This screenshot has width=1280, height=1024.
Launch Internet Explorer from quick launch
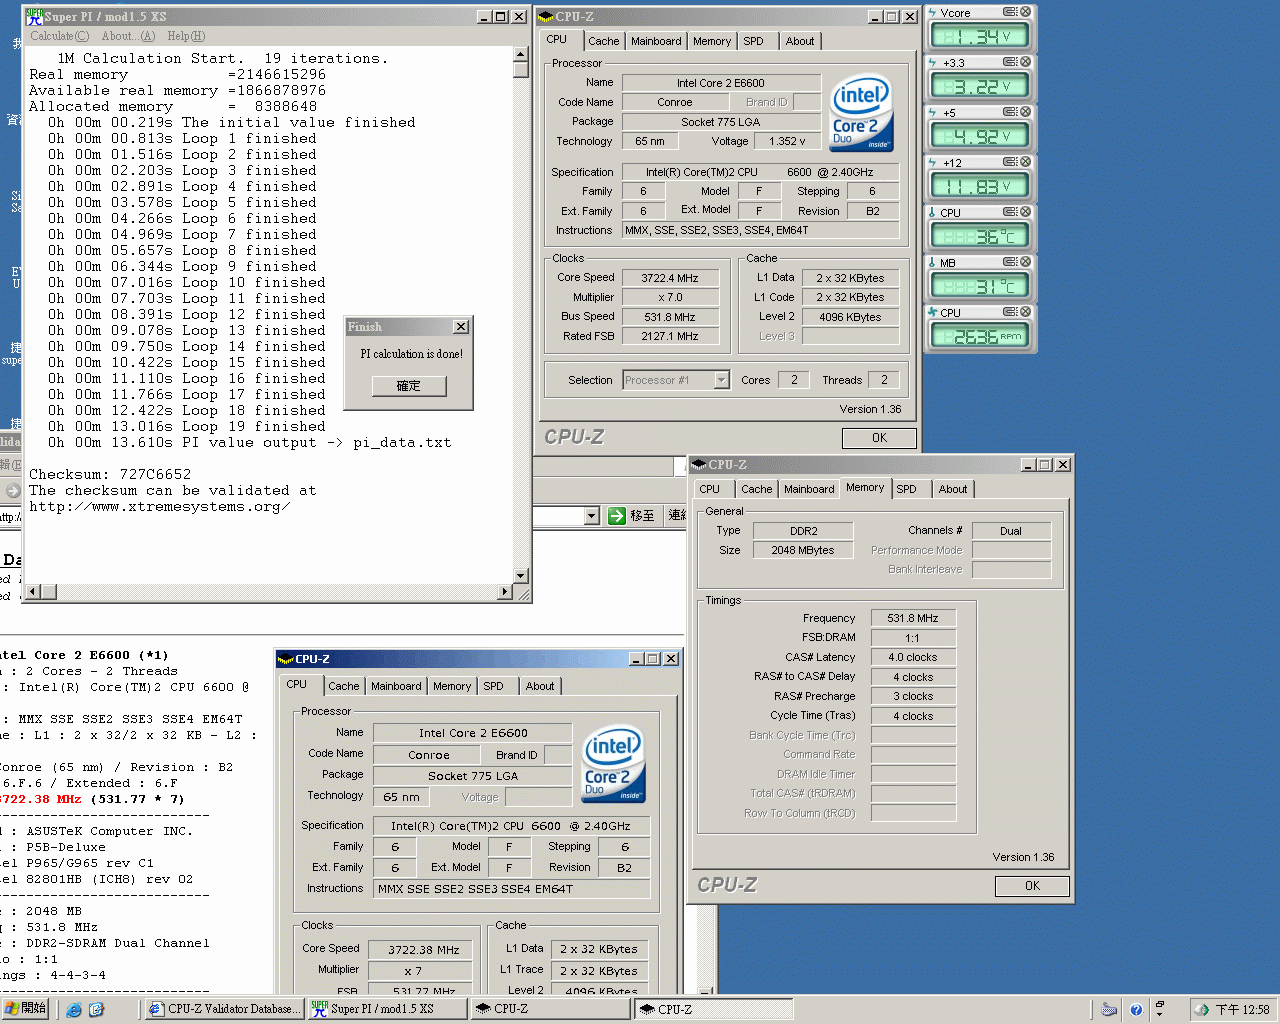tap(74, 1010)
